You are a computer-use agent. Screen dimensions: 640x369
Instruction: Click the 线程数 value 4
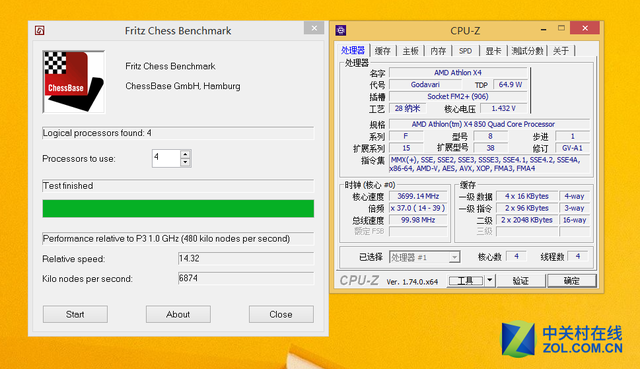(578, 256)
